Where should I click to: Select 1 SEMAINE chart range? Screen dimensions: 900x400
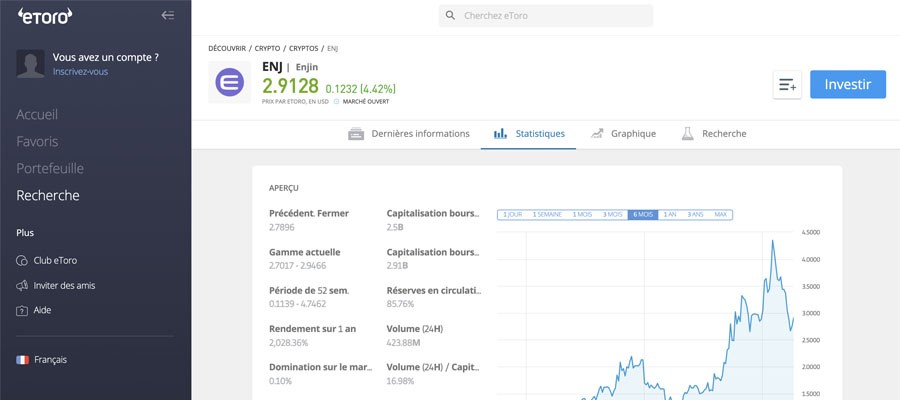547,215
